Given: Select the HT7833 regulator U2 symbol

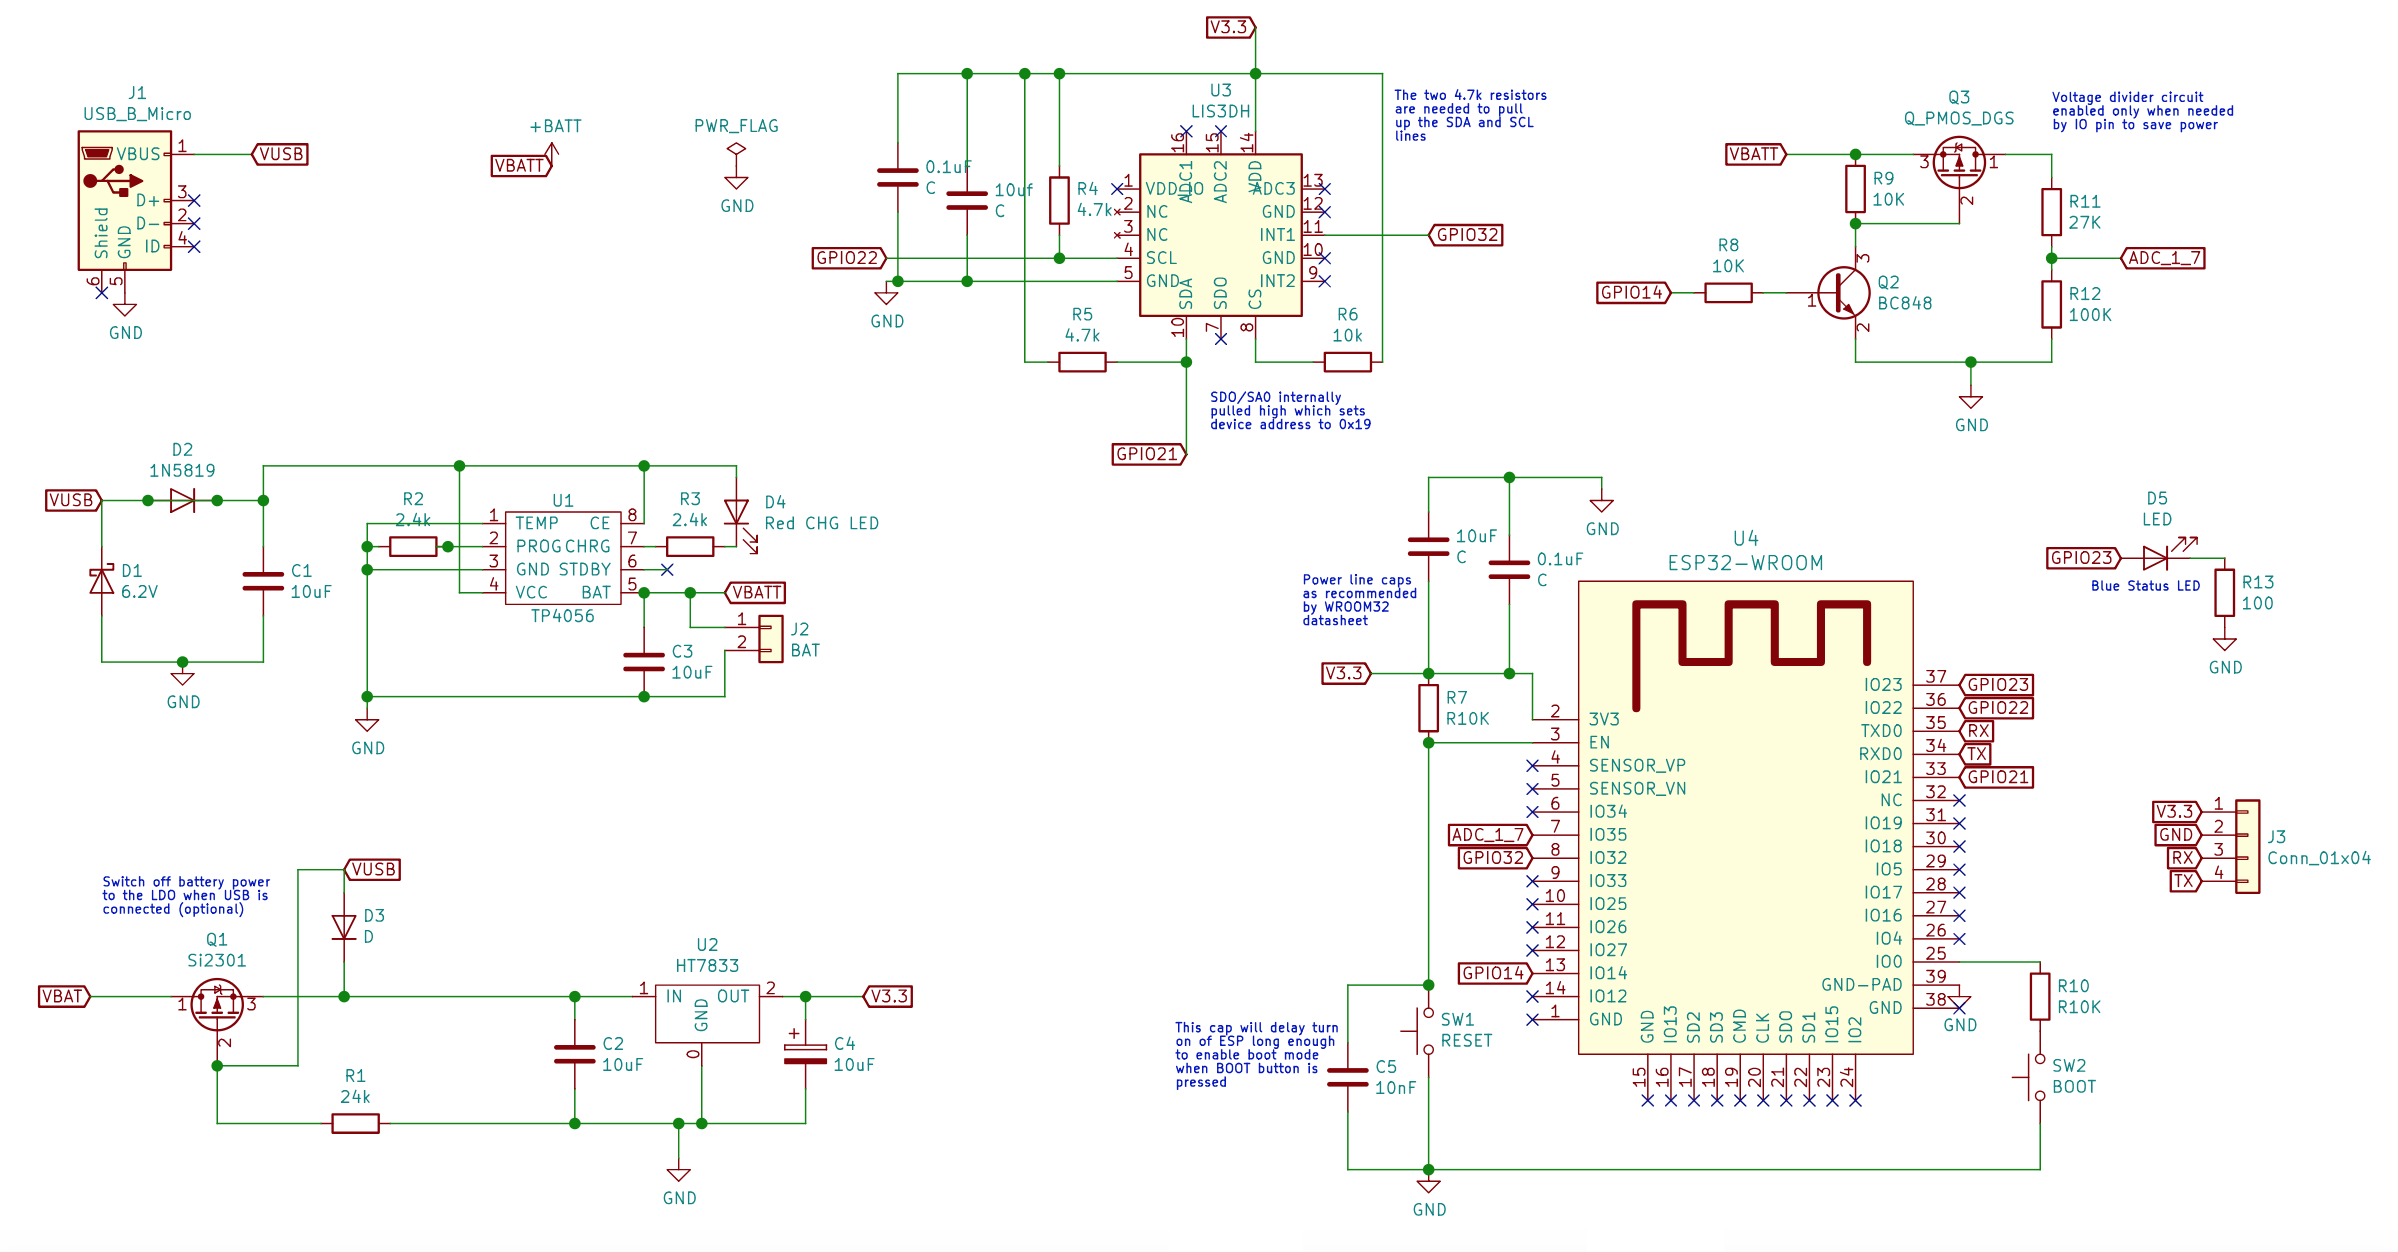Looking at the screenshot, I should click(x=707, y=1013).
